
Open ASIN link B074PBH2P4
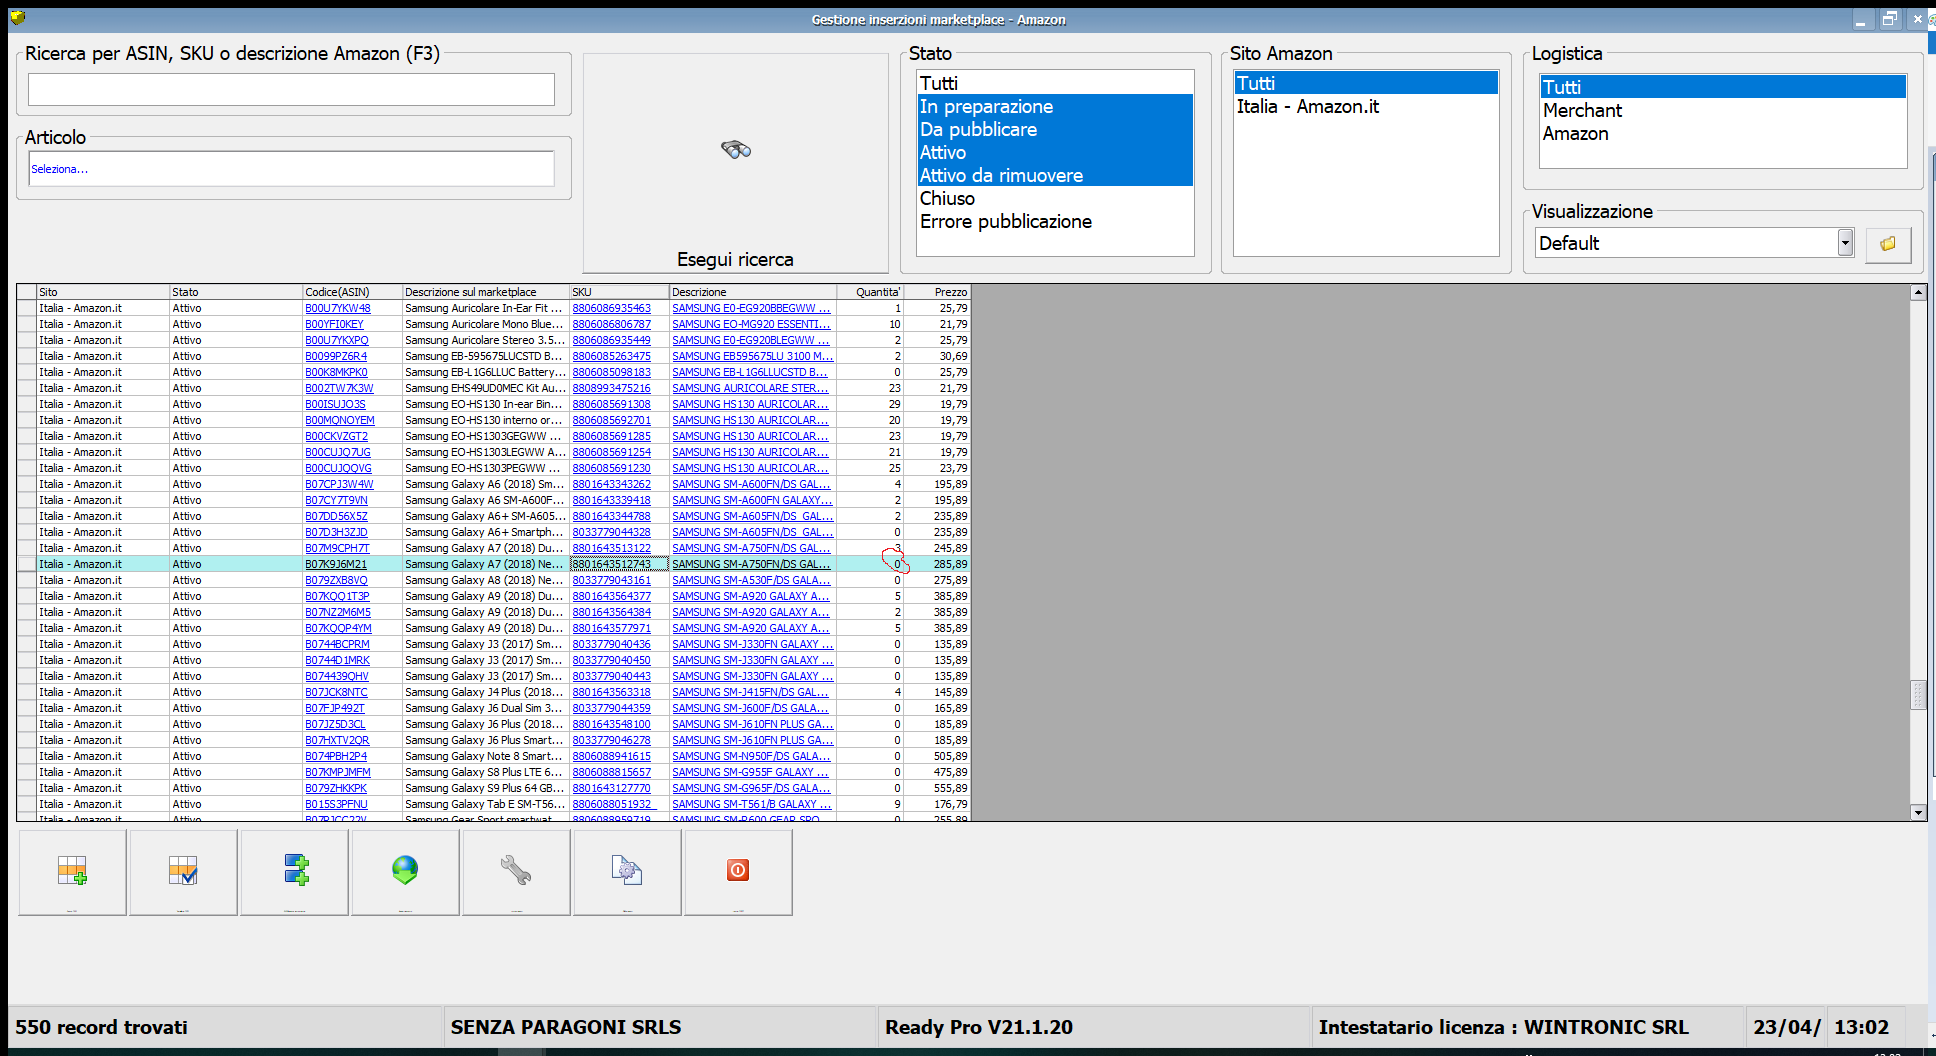pyautogui.click(x=336, y=756)
